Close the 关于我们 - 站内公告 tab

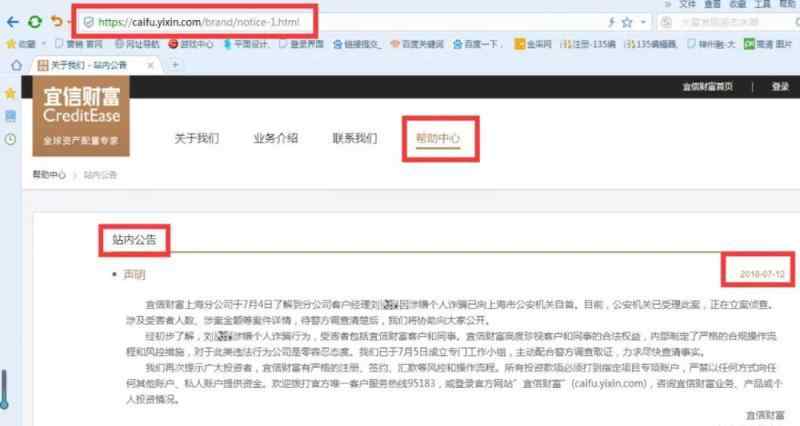tap(151, 65)
